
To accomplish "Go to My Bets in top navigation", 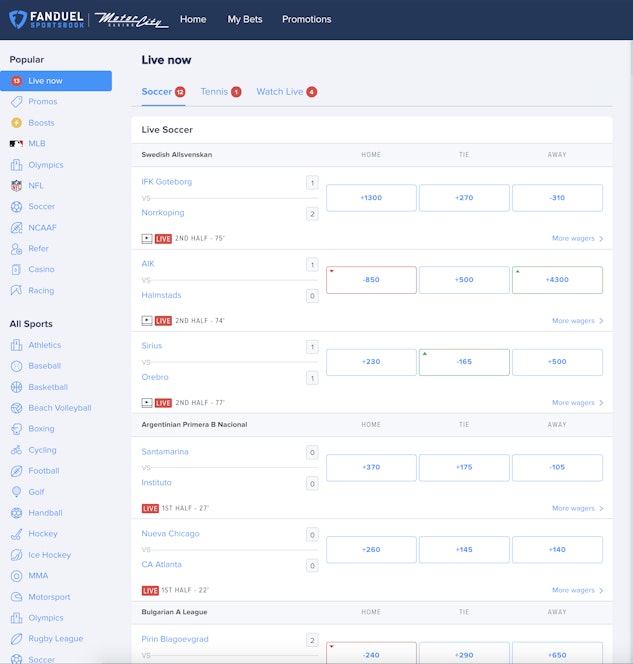I will click(x=244, y=19).
